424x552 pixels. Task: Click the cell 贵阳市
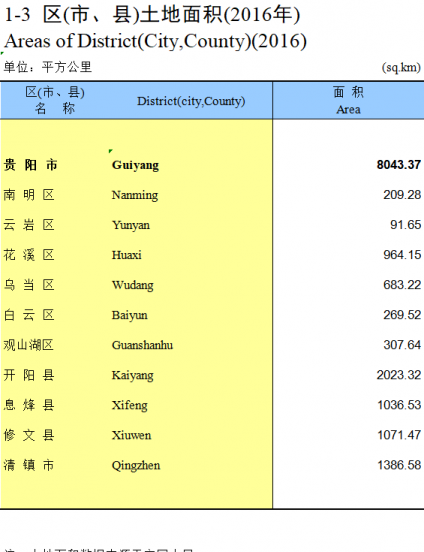(30, 165)
